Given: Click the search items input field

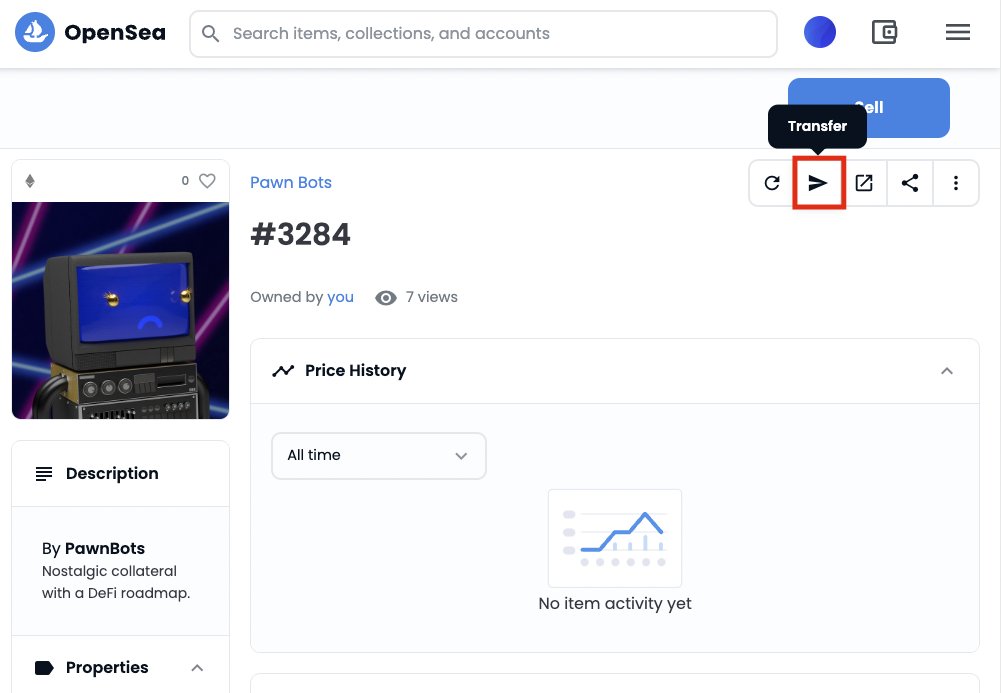Looking at the screenshot, I should pos(483,32).
